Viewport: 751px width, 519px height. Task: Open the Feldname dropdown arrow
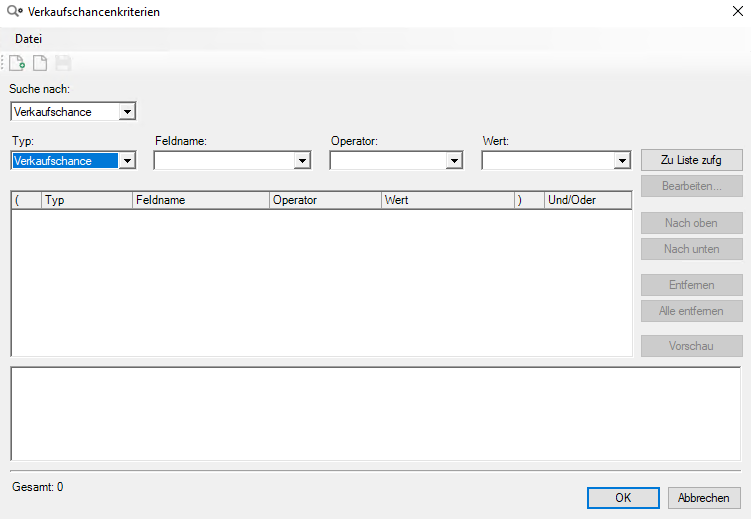302,161
